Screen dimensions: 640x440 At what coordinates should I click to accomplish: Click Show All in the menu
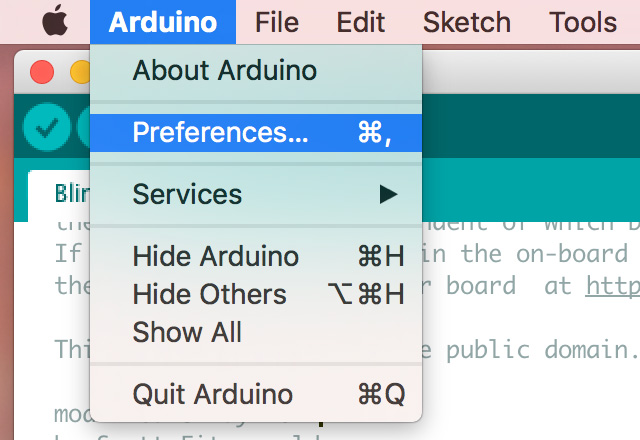click(x=187, y=331)
